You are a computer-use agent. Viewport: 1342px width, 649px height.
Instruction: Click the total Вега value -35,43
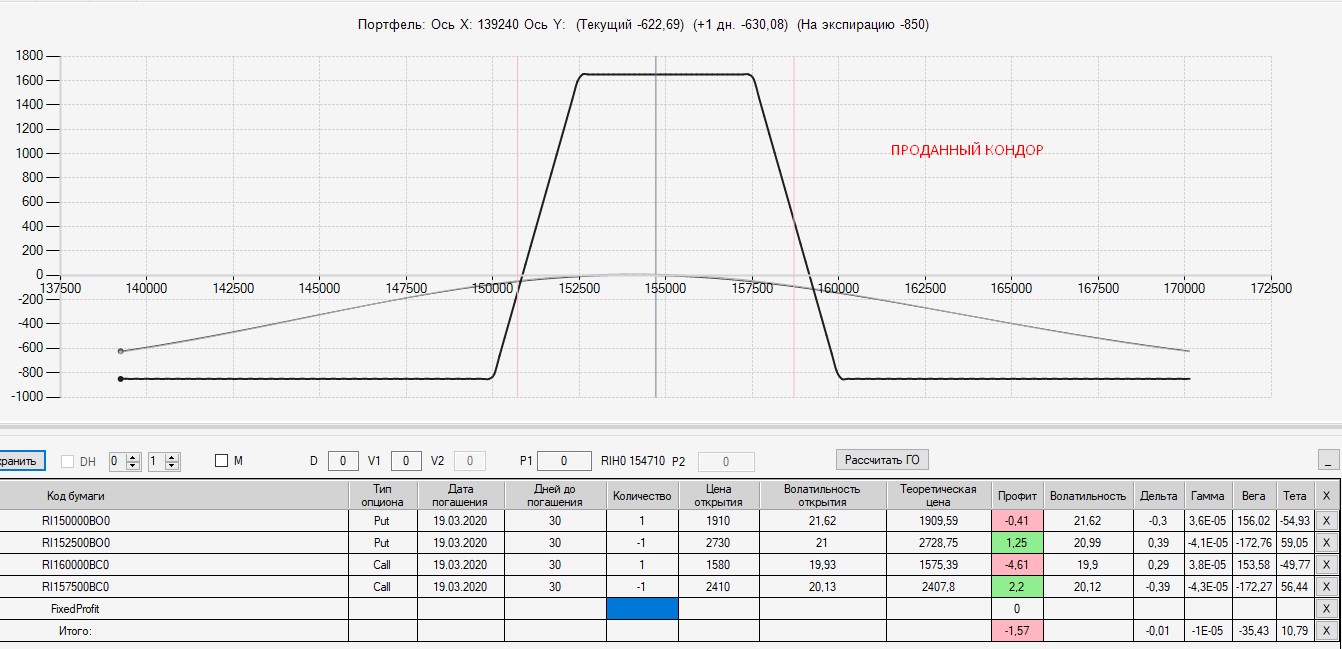click(x=1253, y=630)
